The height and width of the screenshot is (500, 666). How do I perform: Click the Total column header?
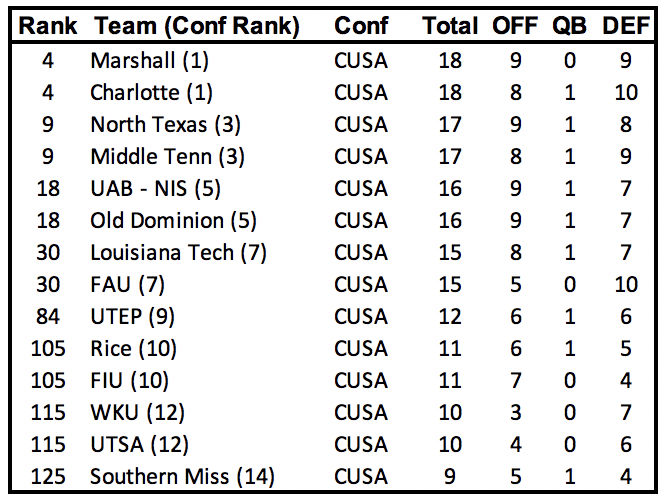click(450, 27)
